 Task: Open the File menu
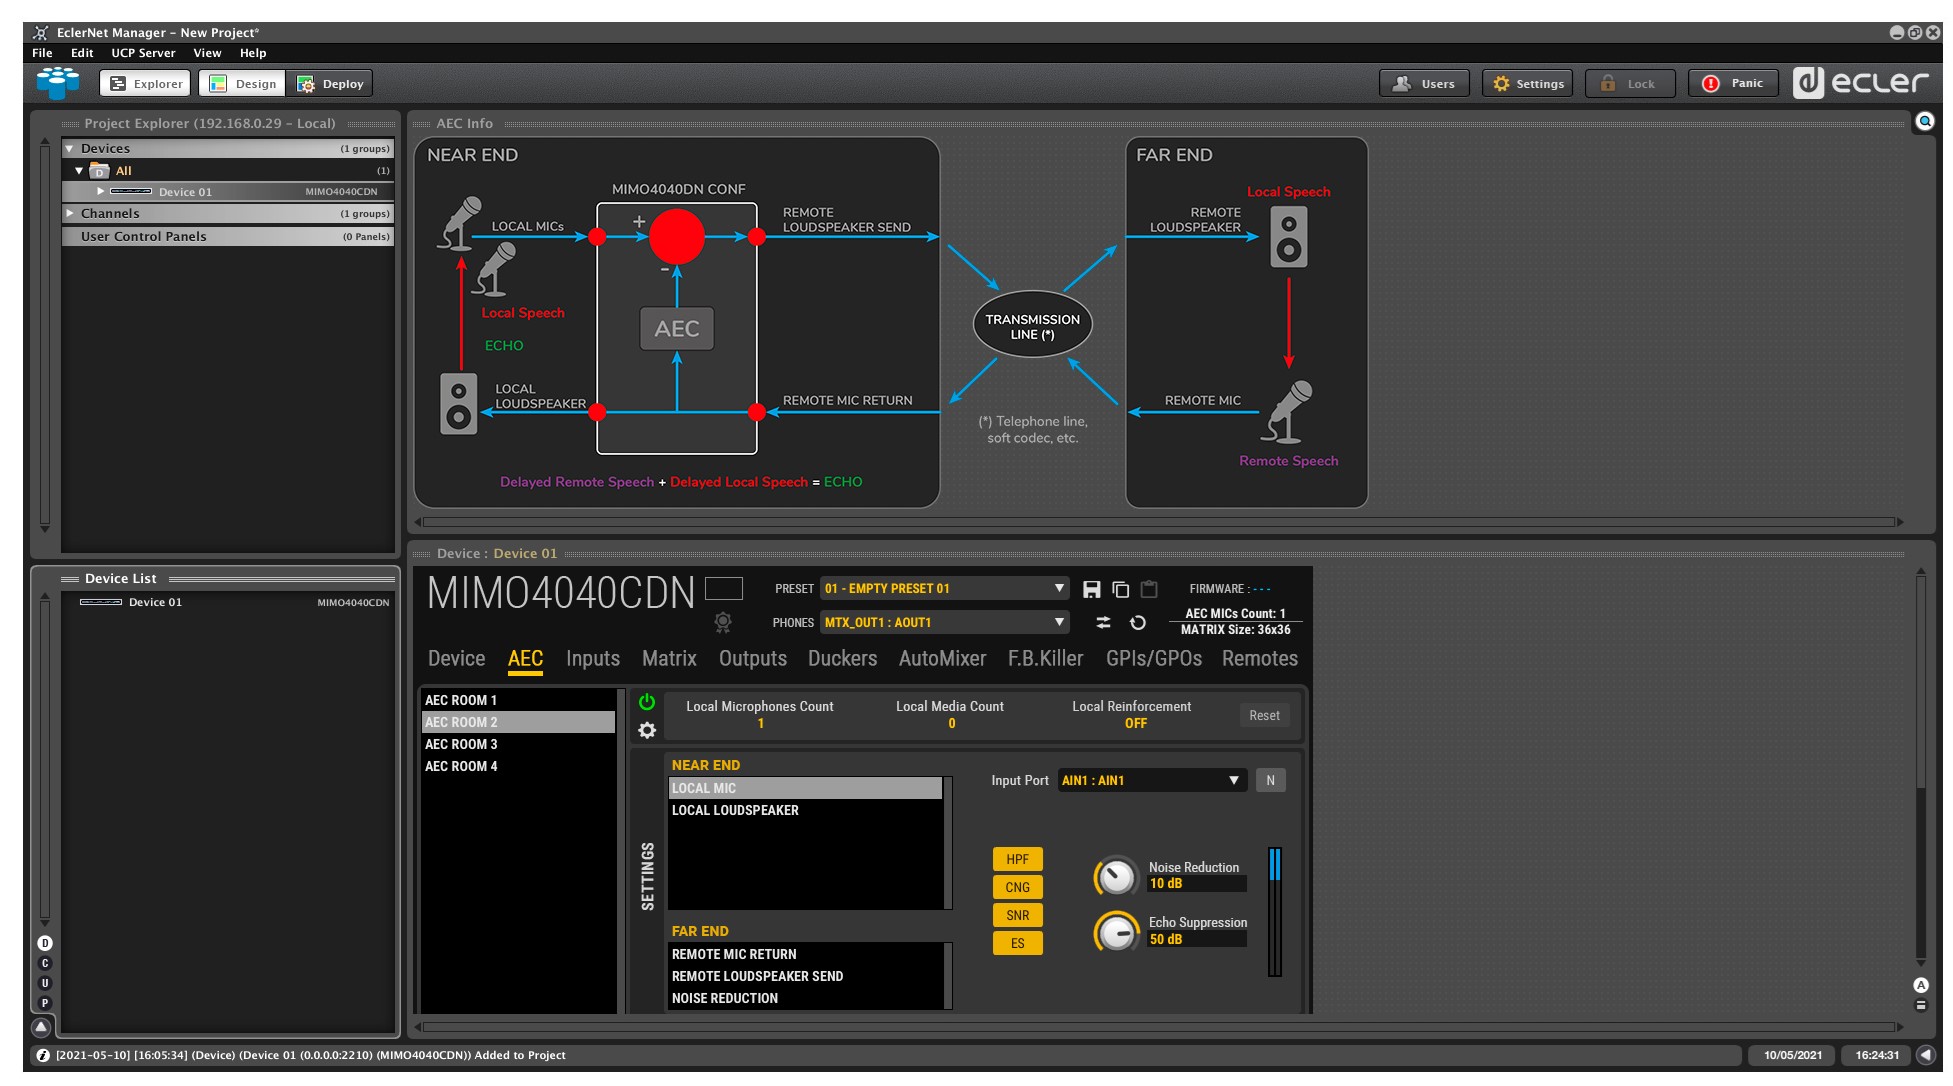pos(42,53)
